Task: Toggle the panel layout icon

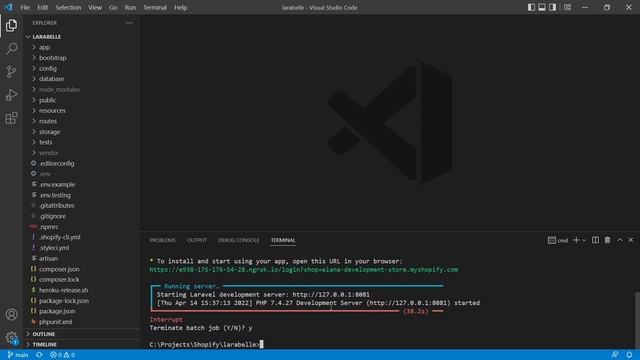Action: (542, 7)
